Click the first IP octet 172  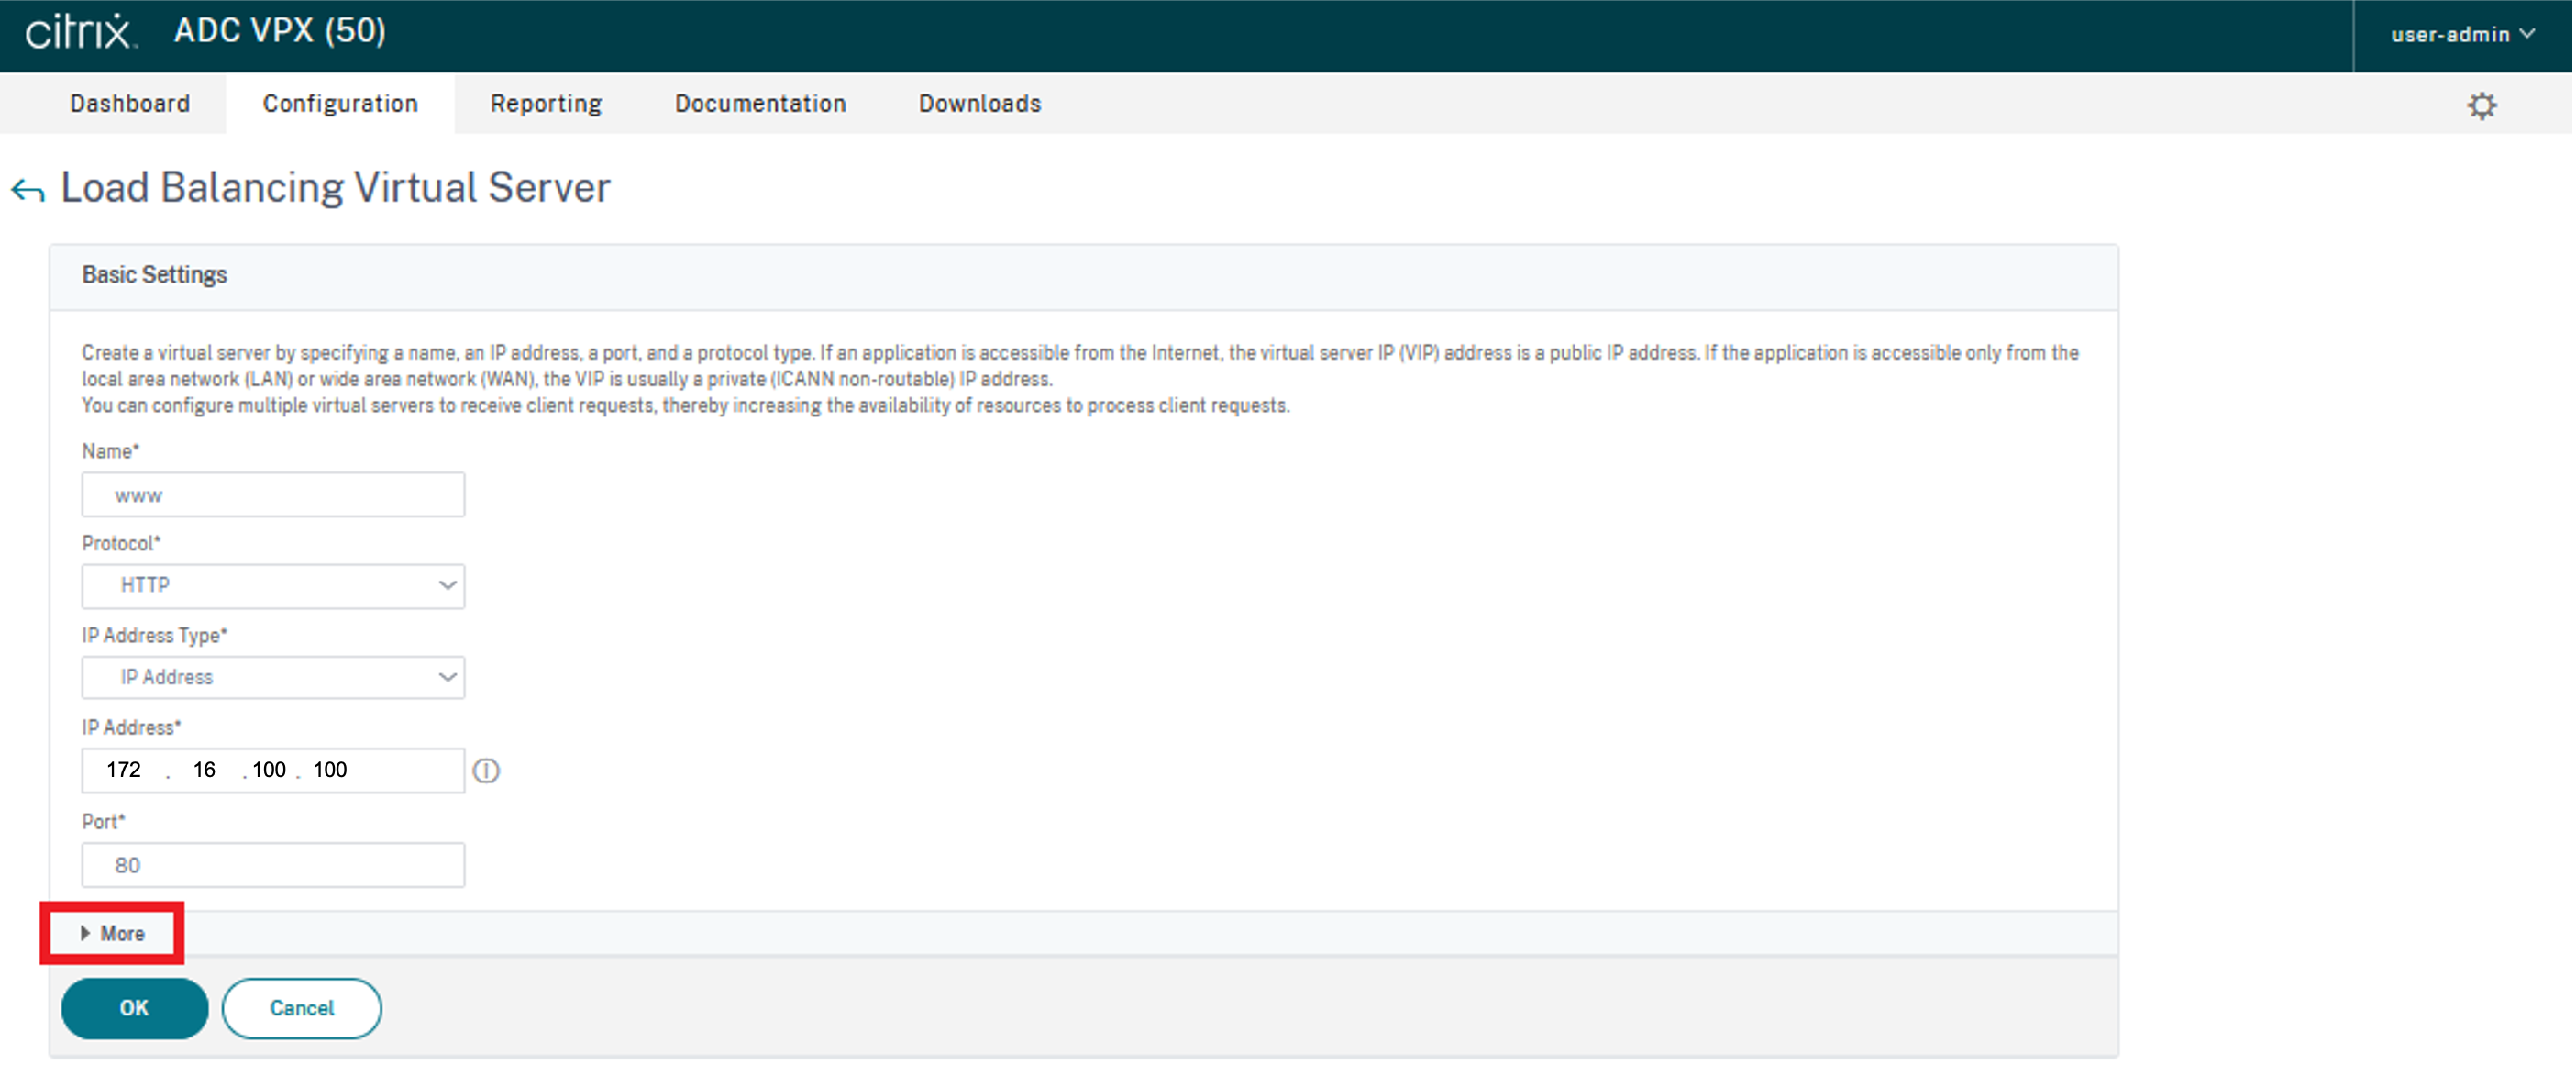click(x=124, y=770)
